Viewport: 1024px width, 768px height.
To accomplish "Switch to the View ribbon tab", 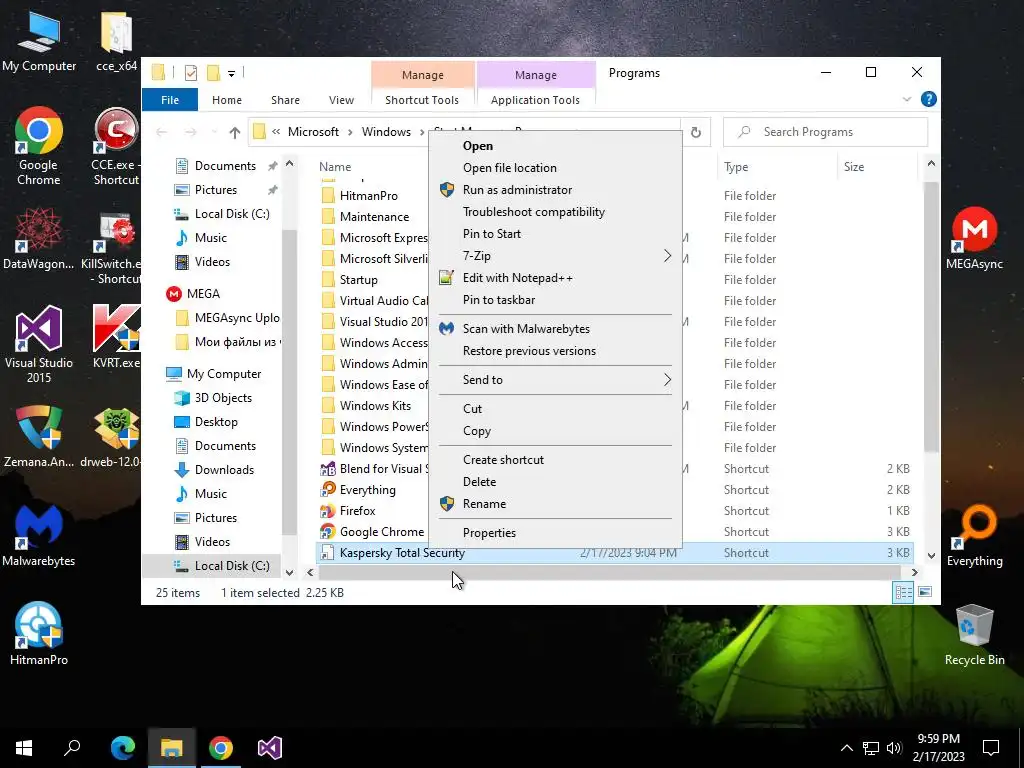I will click(x=341, y=100).
